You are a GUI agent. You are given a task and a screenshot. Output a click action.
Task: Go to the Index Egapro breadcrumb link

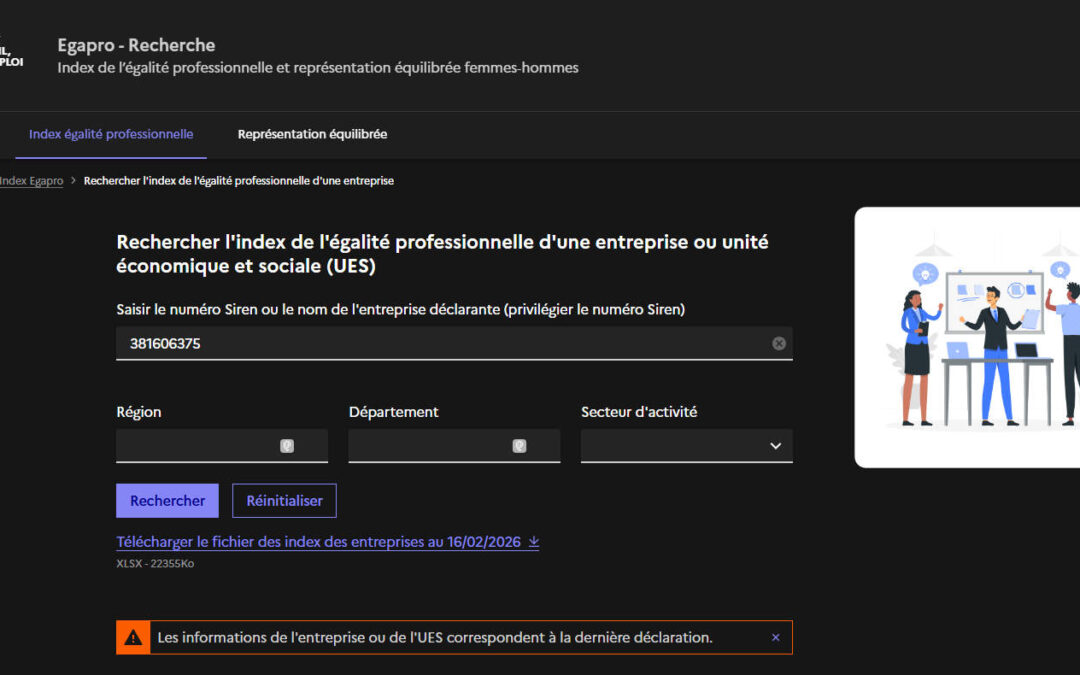[x=31, y=181]
